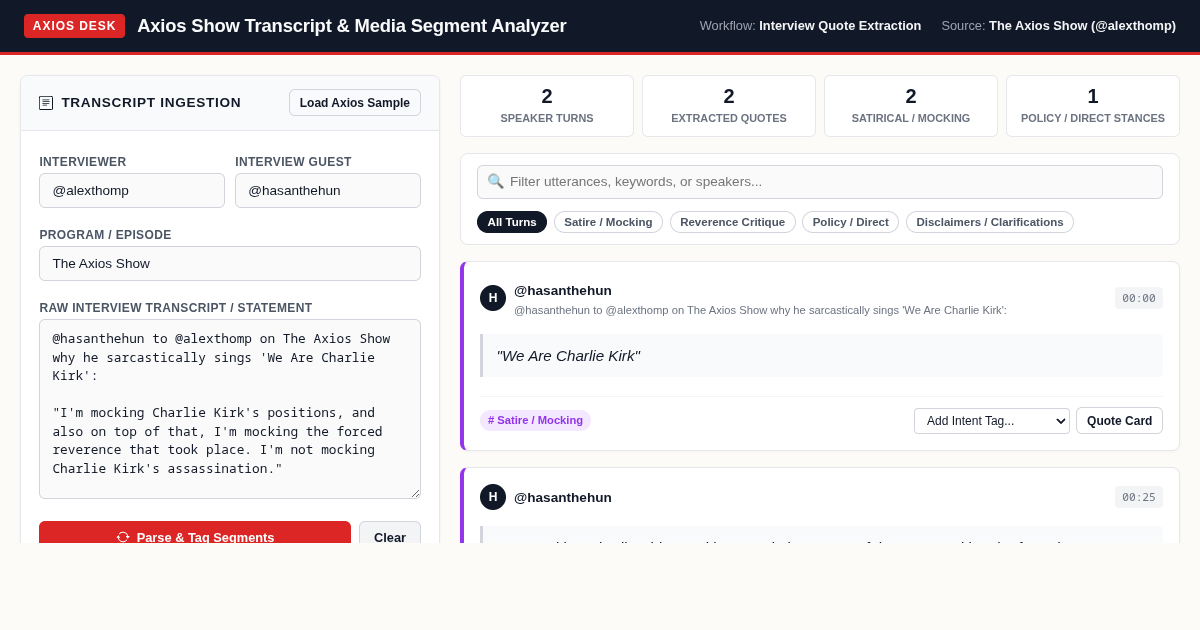Click the 00:25 timestamp badge

(1139, 497)
